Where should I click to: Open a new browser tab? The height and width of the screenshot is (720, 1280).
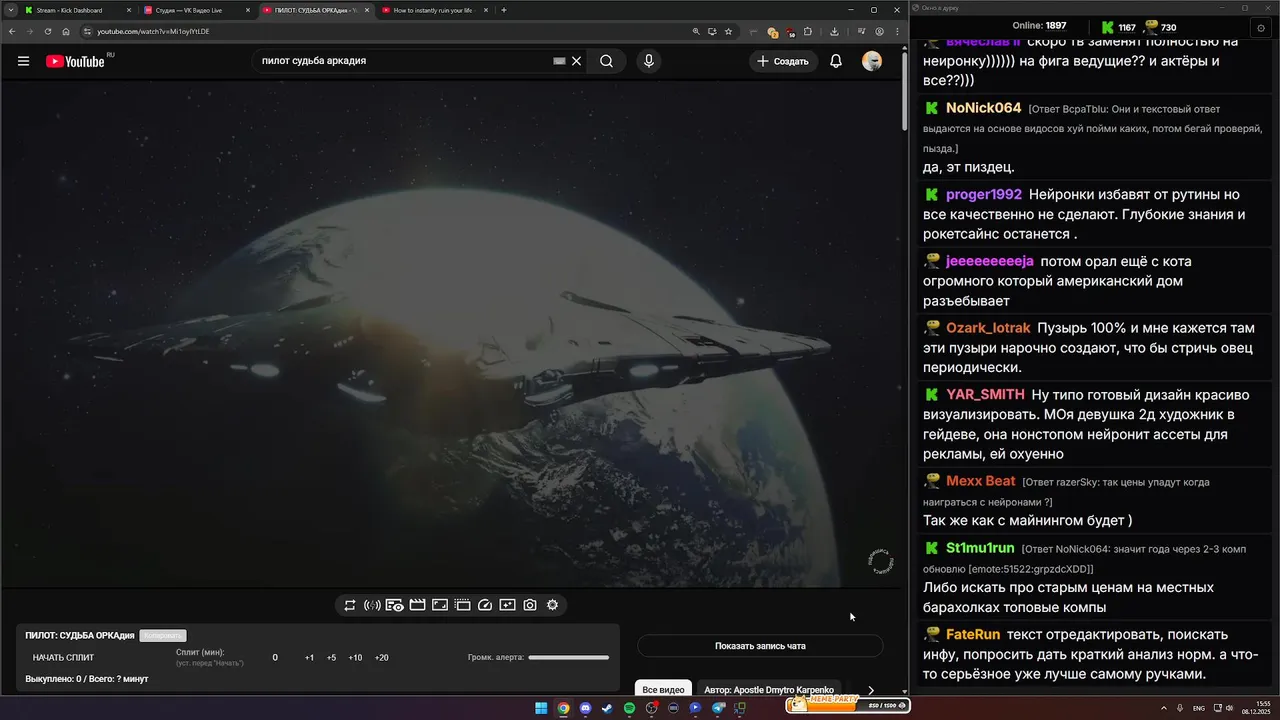pyautogui.click(x=504, y=10)
